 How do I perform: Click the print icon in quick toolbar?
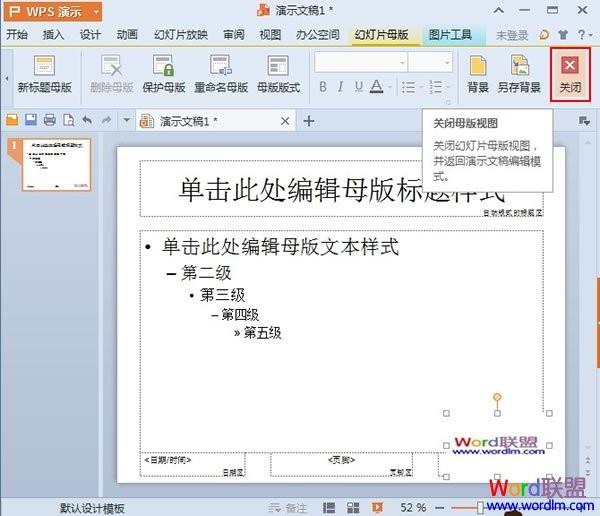49,120
